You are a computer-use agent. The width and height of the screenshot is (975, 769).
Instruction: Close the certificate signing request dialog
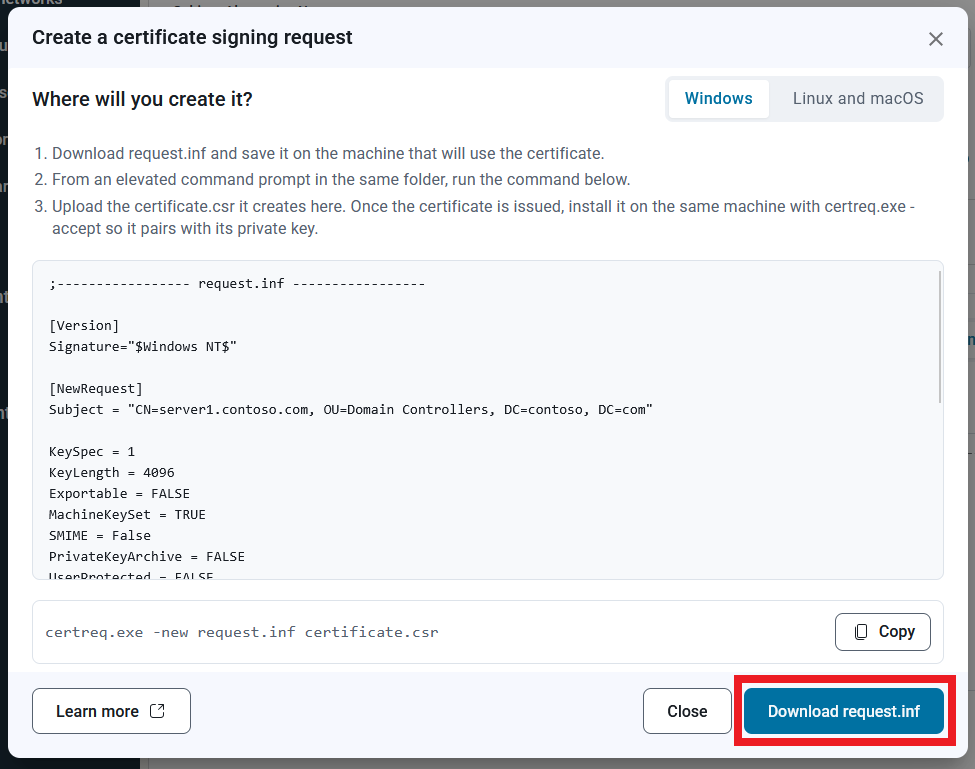[x=935, y=39]
